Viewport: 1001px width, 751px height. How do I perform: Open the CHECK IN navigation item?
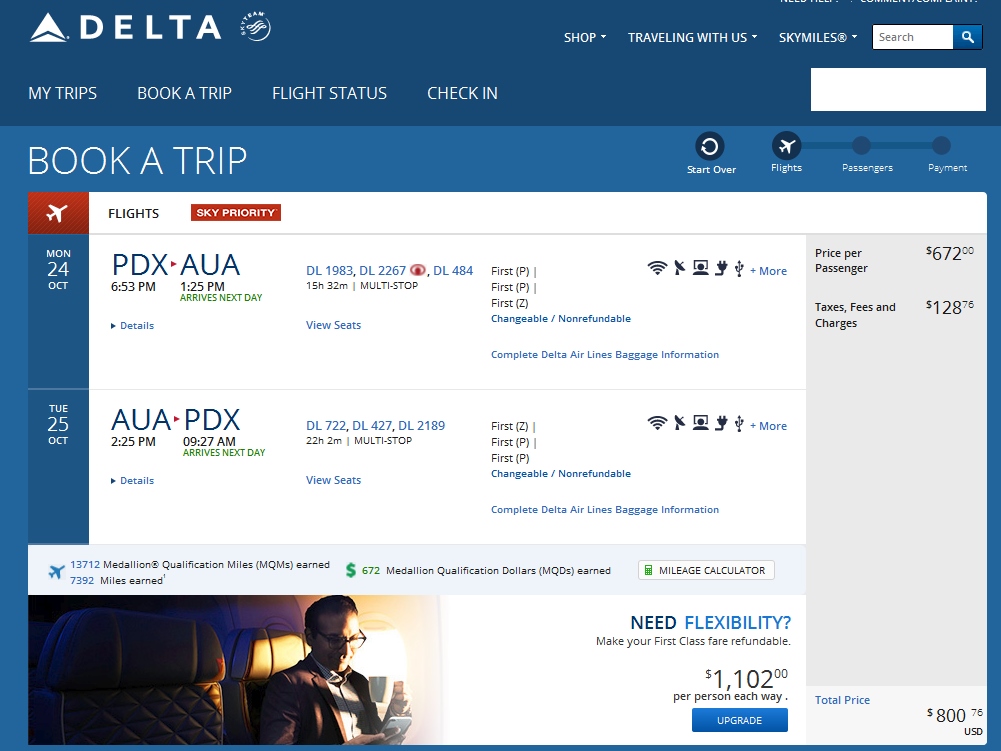pyautogui.click(x=462, y=93)
